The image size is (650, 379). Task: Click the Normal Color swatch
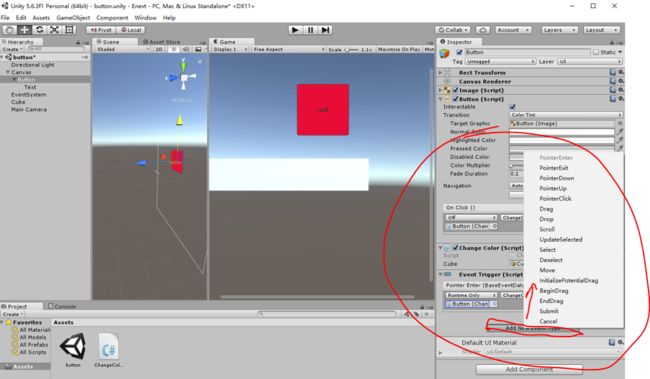[x=562, y=131]
